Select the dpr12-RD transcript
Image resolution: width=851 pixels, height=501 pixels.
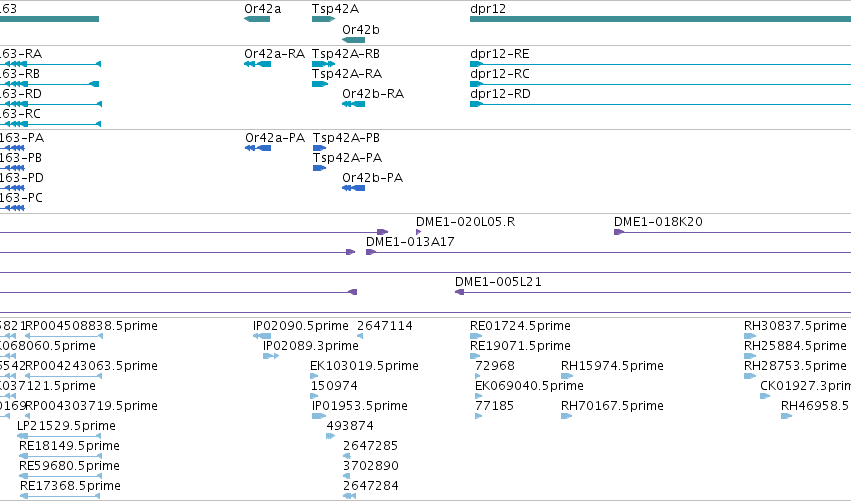tap(661, 104)
